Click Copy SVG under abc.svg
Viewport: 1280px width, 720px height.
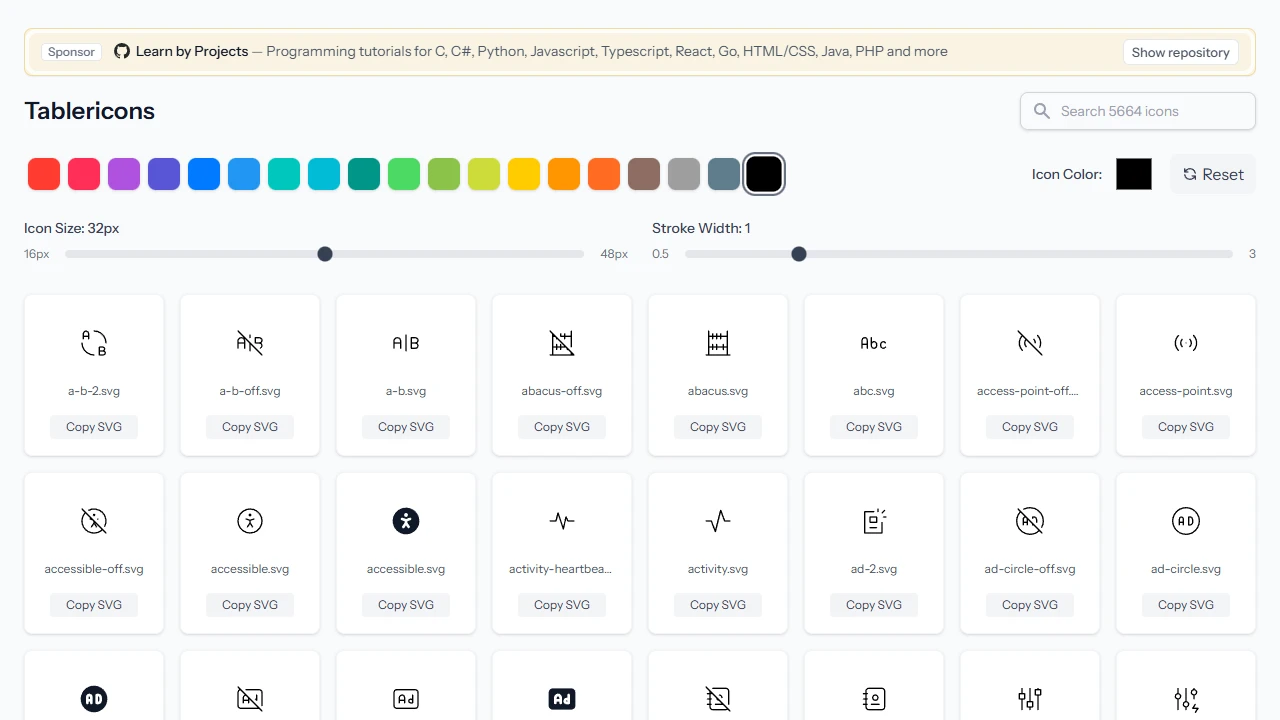tap(873, 427)
